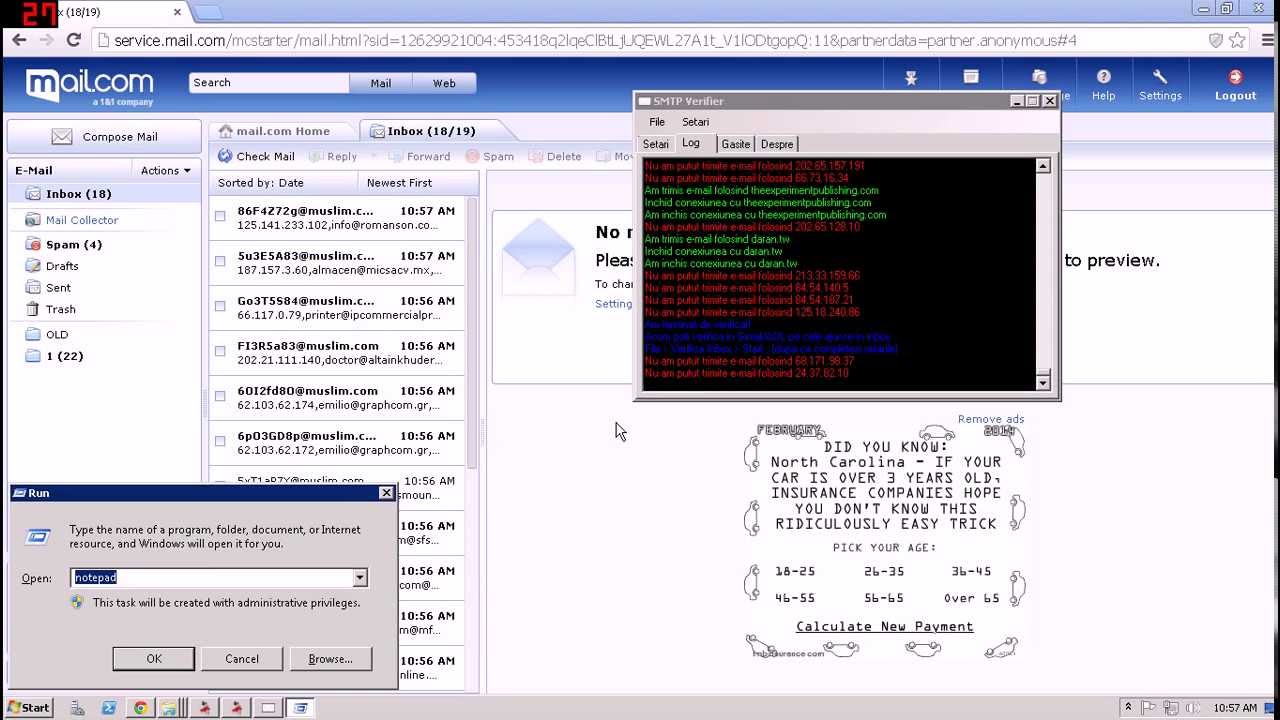Click the Compose Mail envelope icon
Screen dimensions: 1280x720
click(62, 137)
